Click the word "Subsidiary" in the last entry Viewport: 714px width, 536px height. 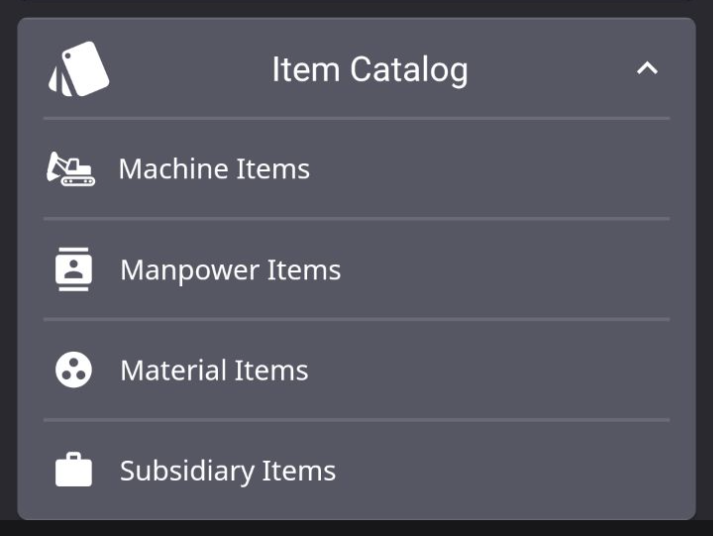[187, 471]
